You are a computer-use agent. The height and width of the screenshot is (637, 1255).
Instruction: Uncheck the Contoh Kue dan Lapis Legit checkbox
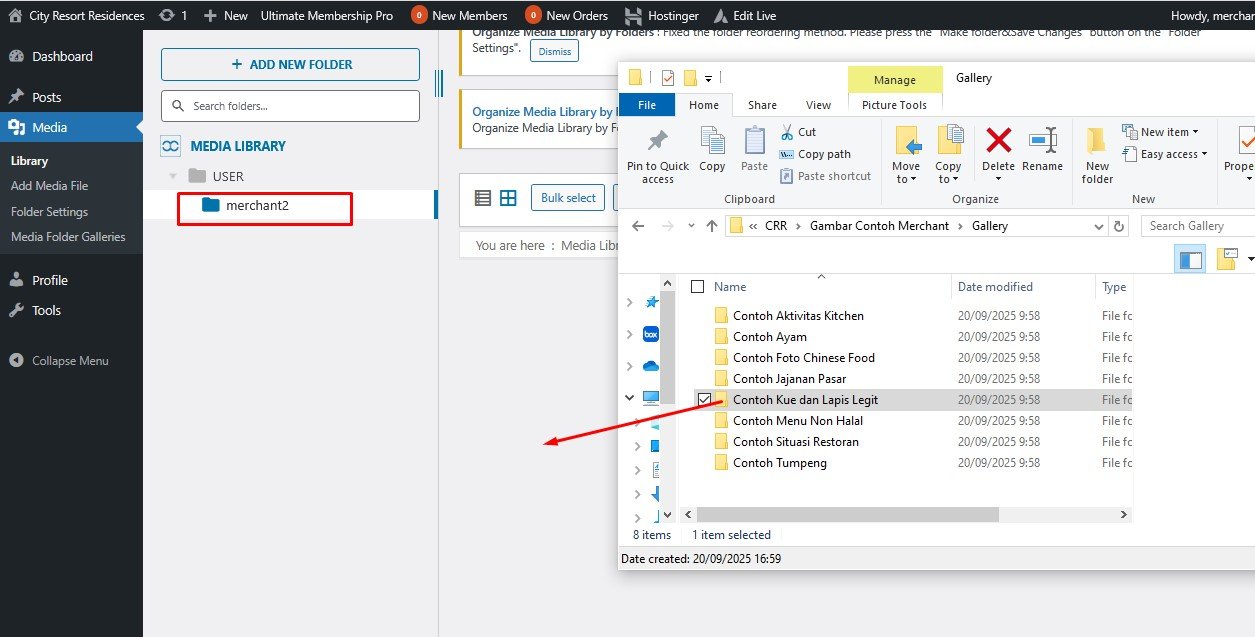704,400
